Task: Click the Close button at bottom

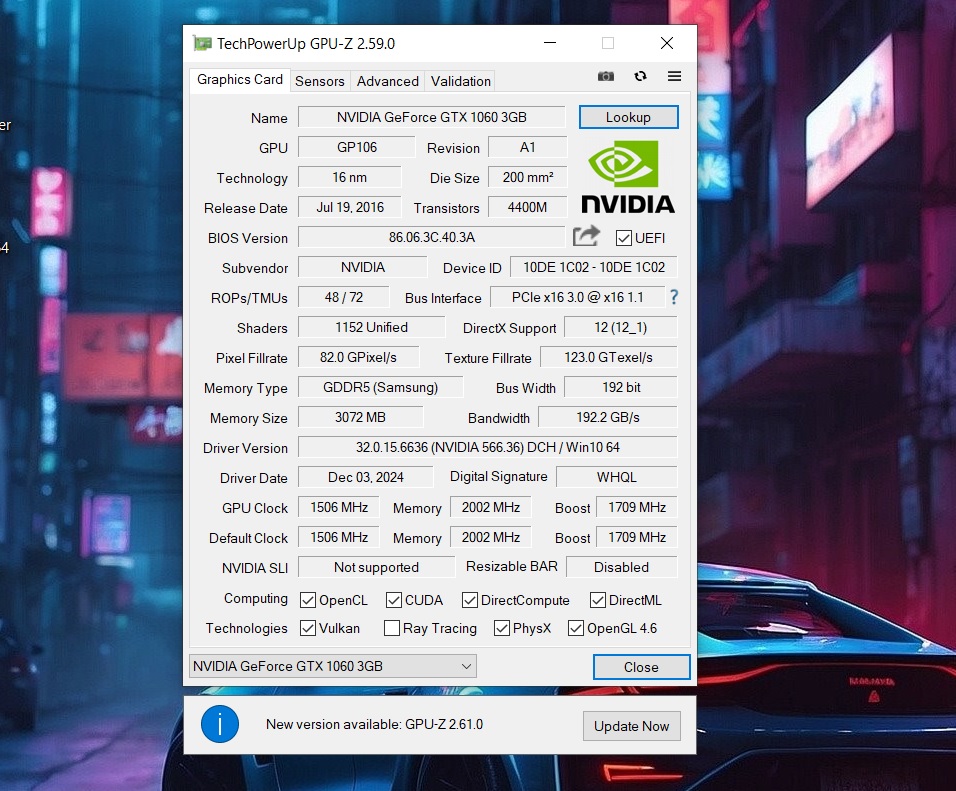Action: pyautogui.click(x=641, y=667)
